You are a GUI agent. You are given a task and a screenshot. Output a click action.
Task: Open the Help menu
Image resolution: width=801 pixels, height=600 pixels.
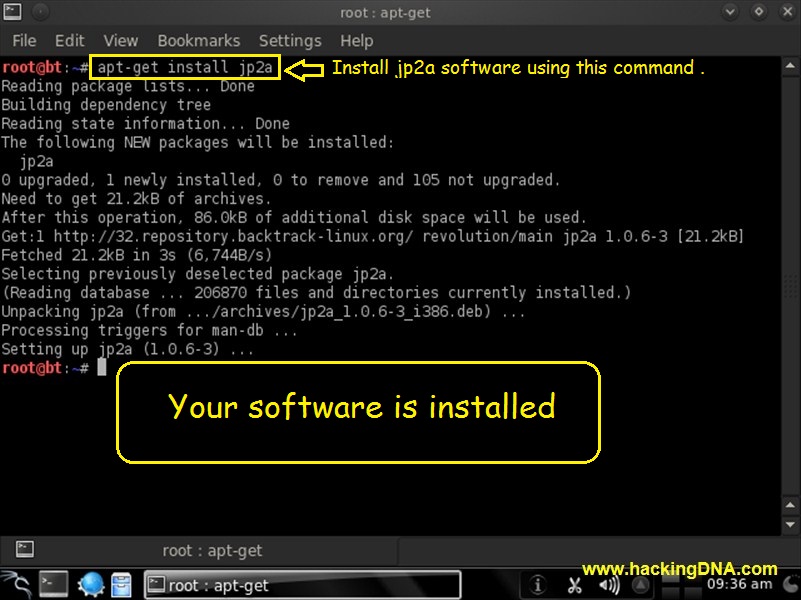point(356,40)
